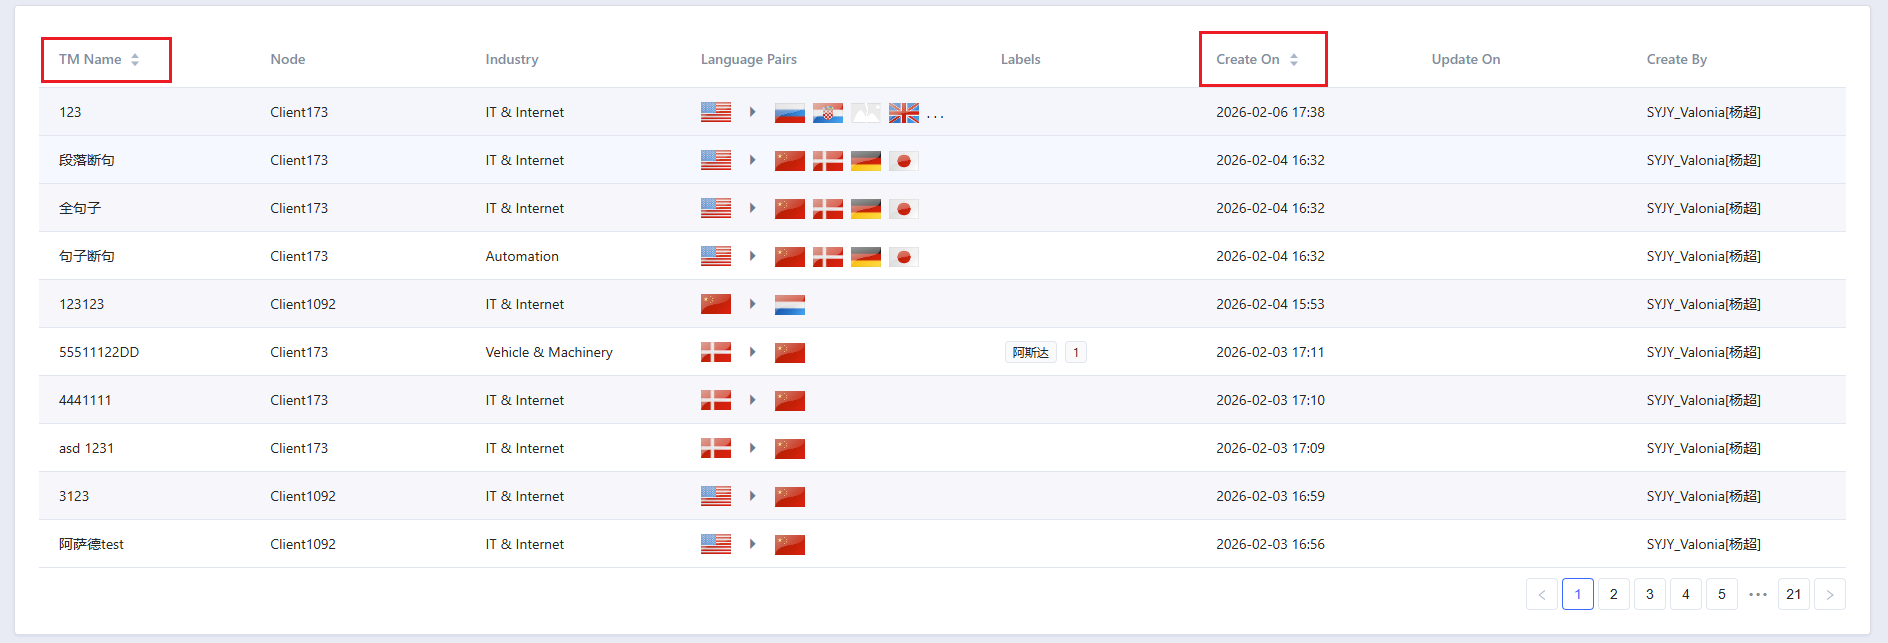Navigate to page 4

coord(1686,594)
